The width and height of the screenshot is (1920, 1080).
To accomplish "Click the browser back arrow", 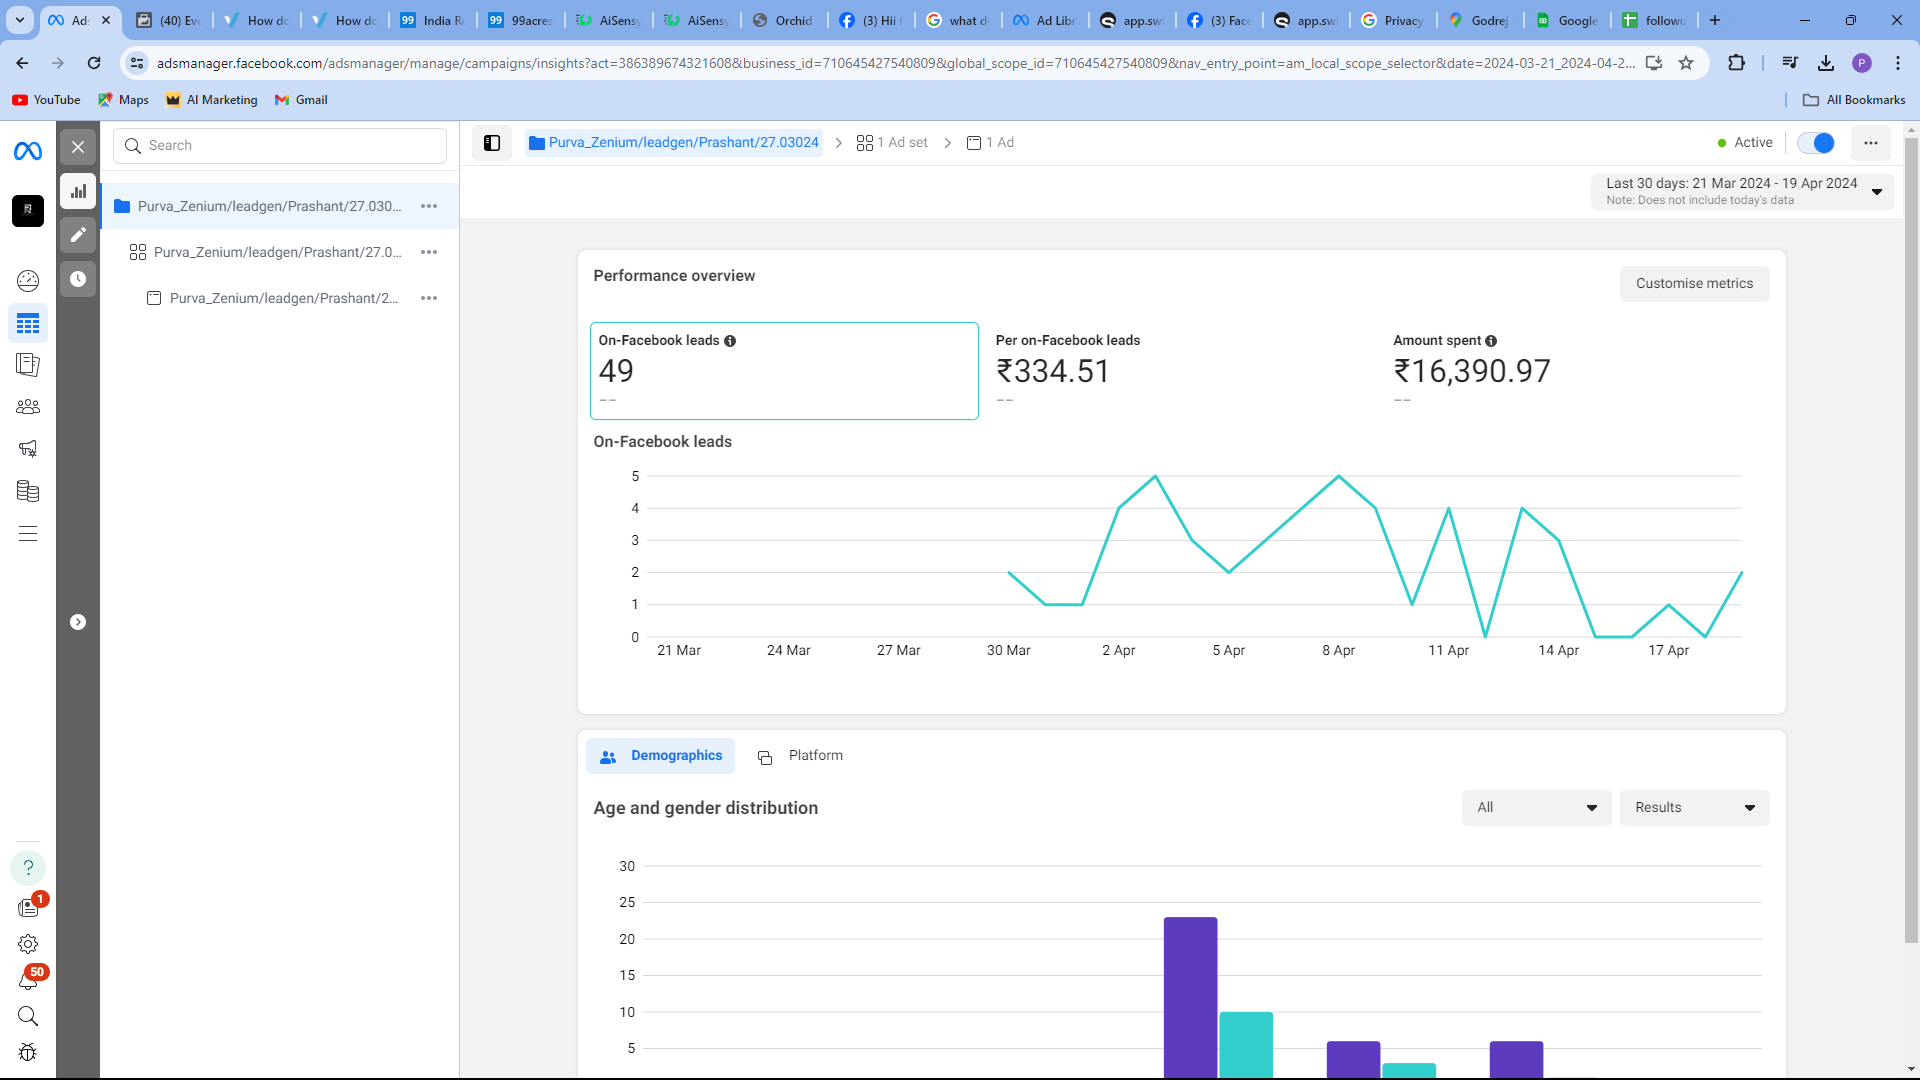I will click(22, 63).
